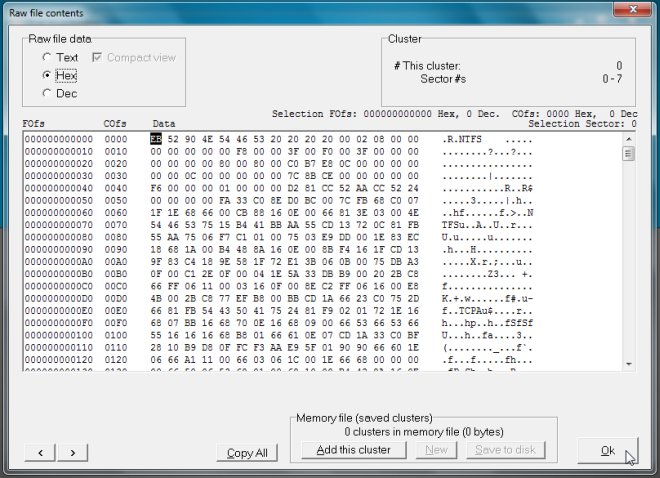Click the '..hf......f.>..N' ASCII text
The height and width of the screenshot is (478, 660).
pyautogui.click(x=487, y=212)
